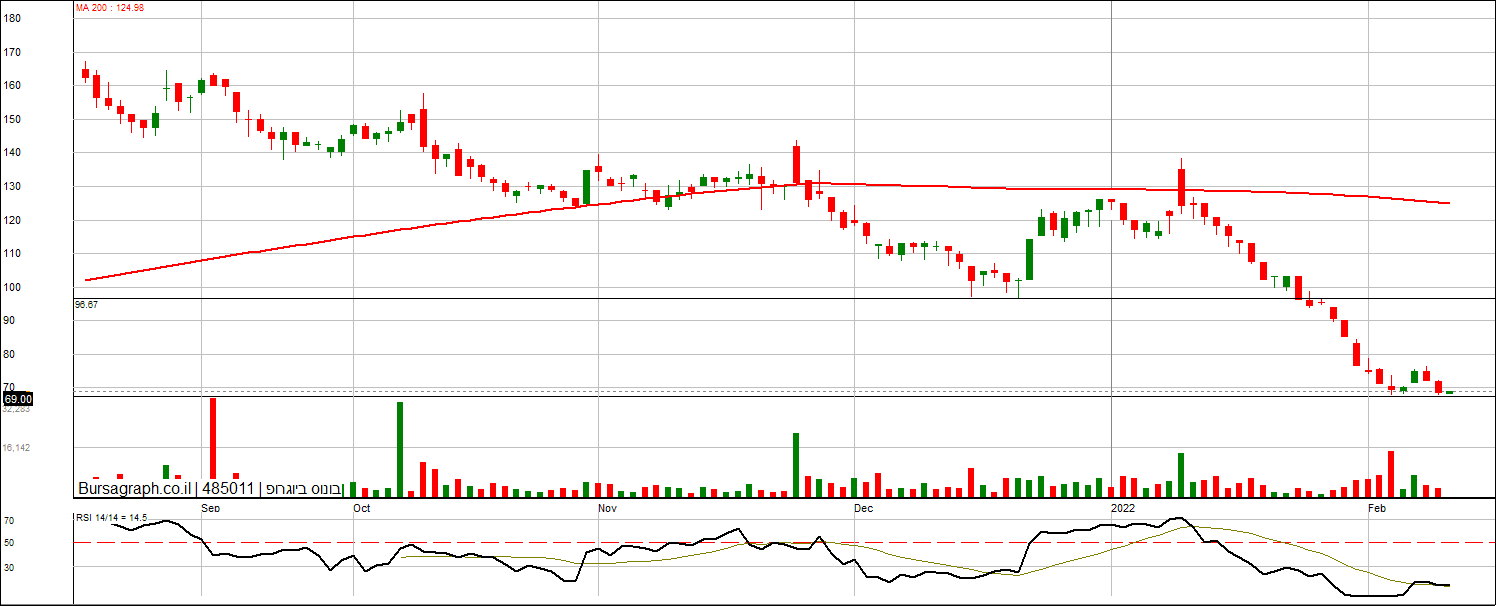Click the Feb month label on time axis
The image size is (1496, 606).
pyautogui.click(x=1377, y=508)
